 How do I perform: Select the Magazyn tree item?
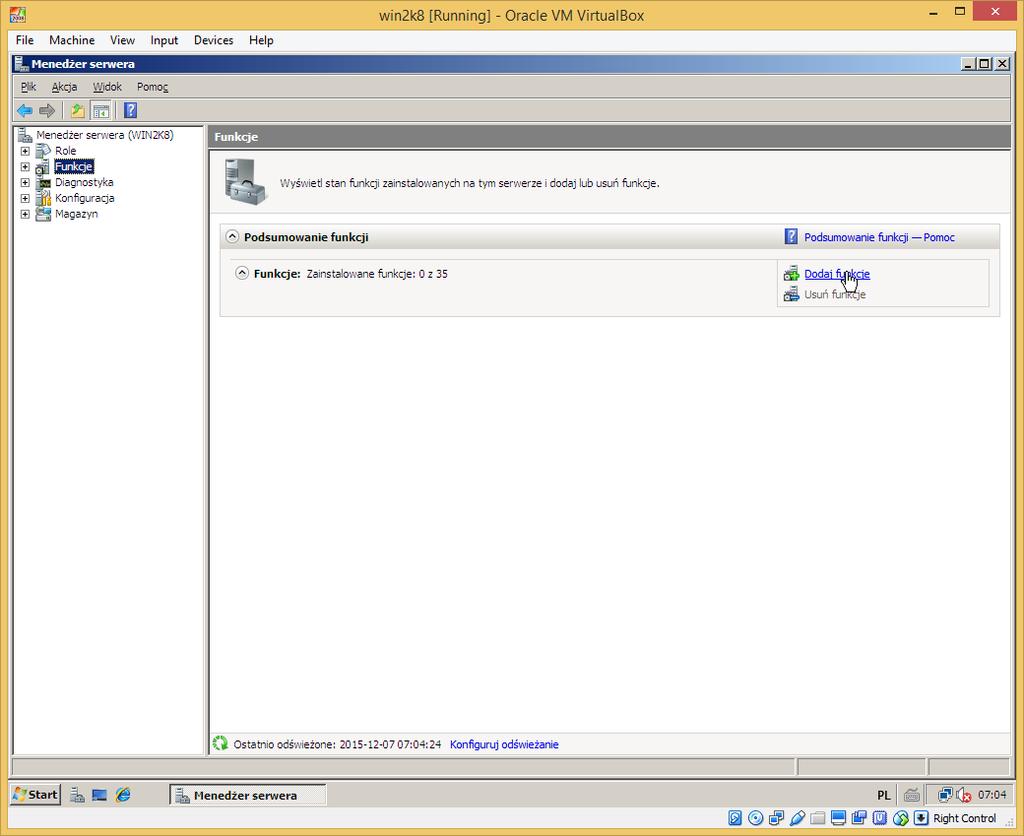pos(76,214)
